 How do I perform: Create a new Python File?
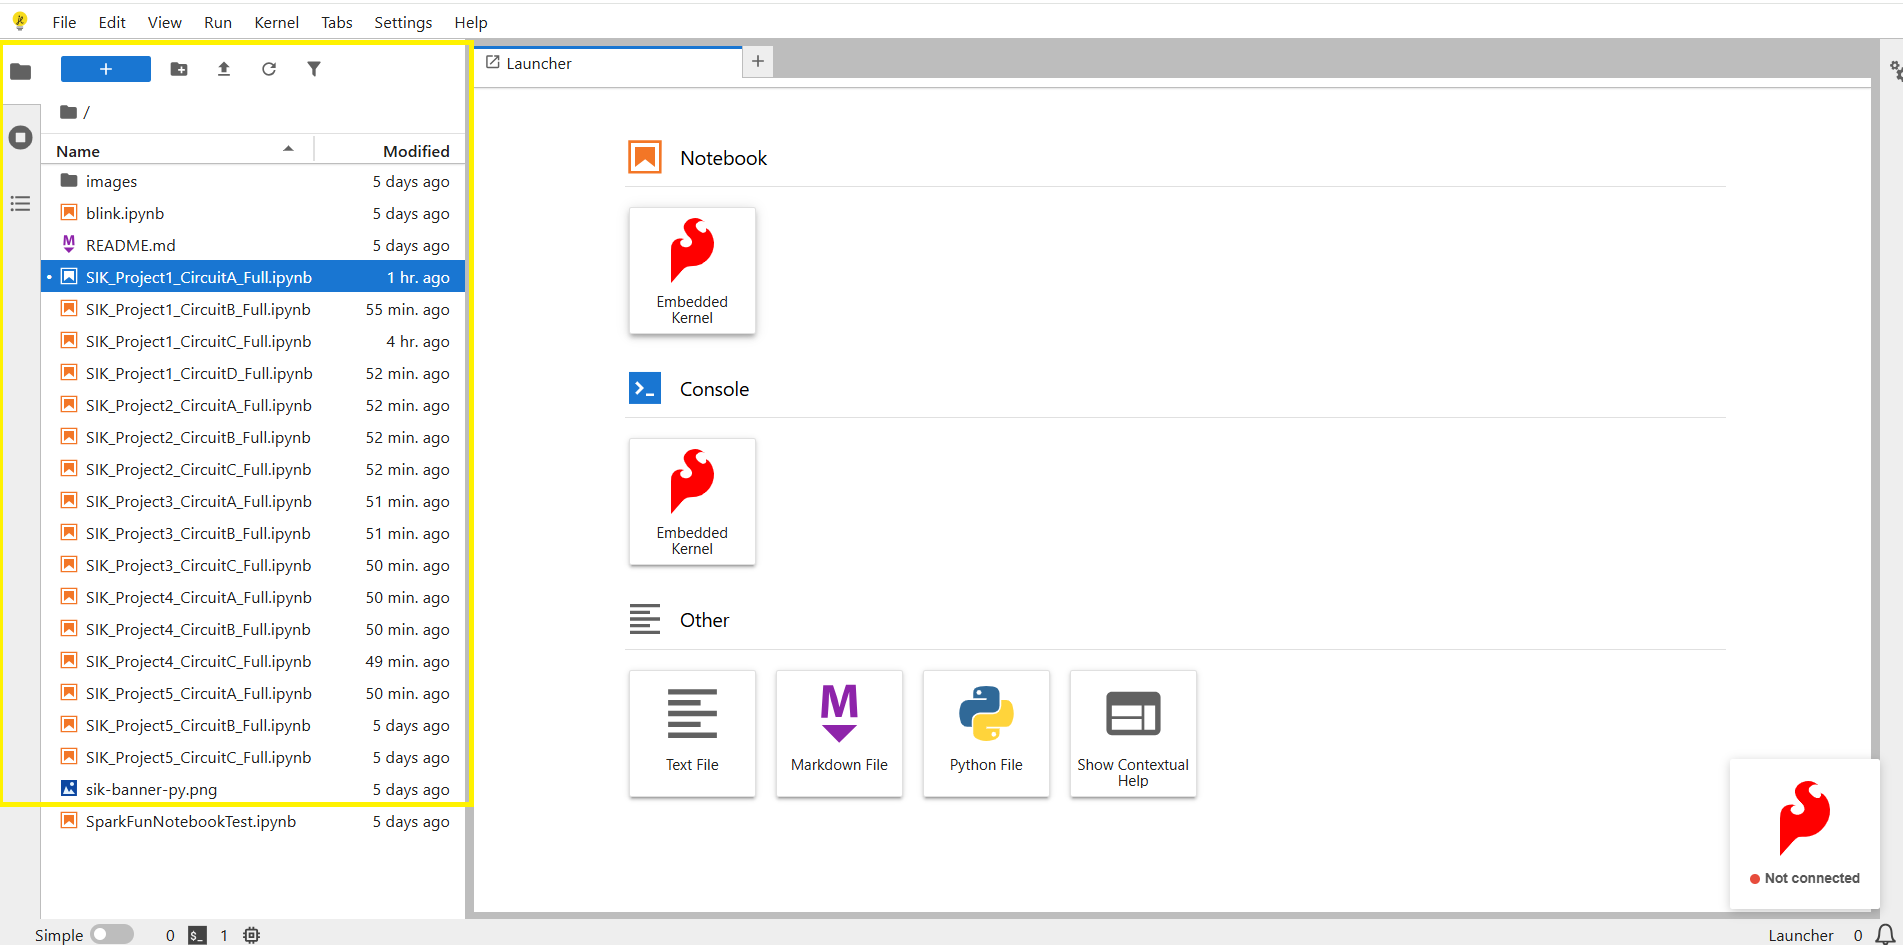[986, 733]
